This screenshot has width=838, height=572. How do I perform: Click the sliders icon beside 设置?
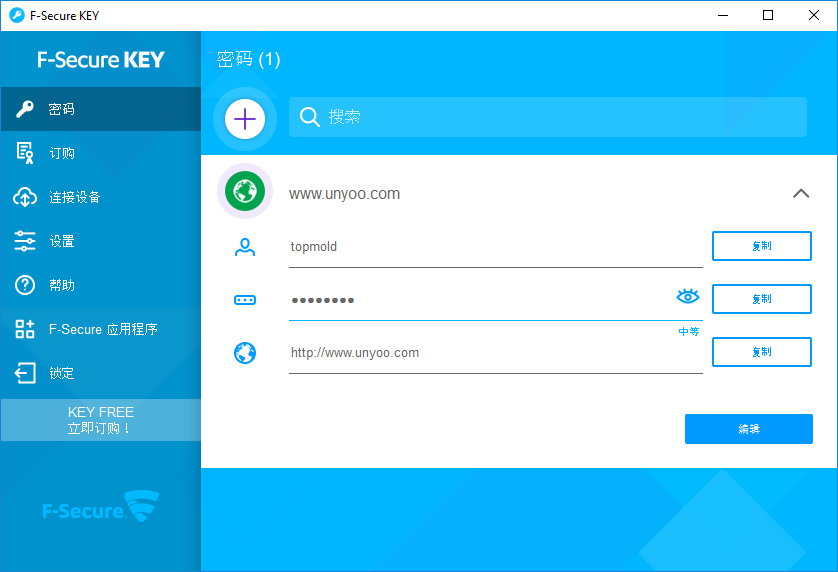(x=25, y=241)
